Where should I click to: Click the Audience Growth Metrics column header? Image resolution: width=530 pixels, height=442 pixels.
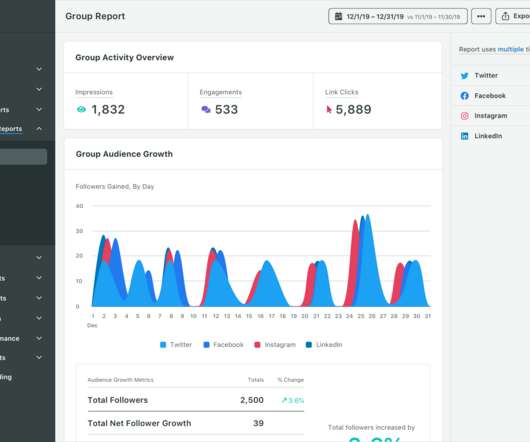click(121, 380)
